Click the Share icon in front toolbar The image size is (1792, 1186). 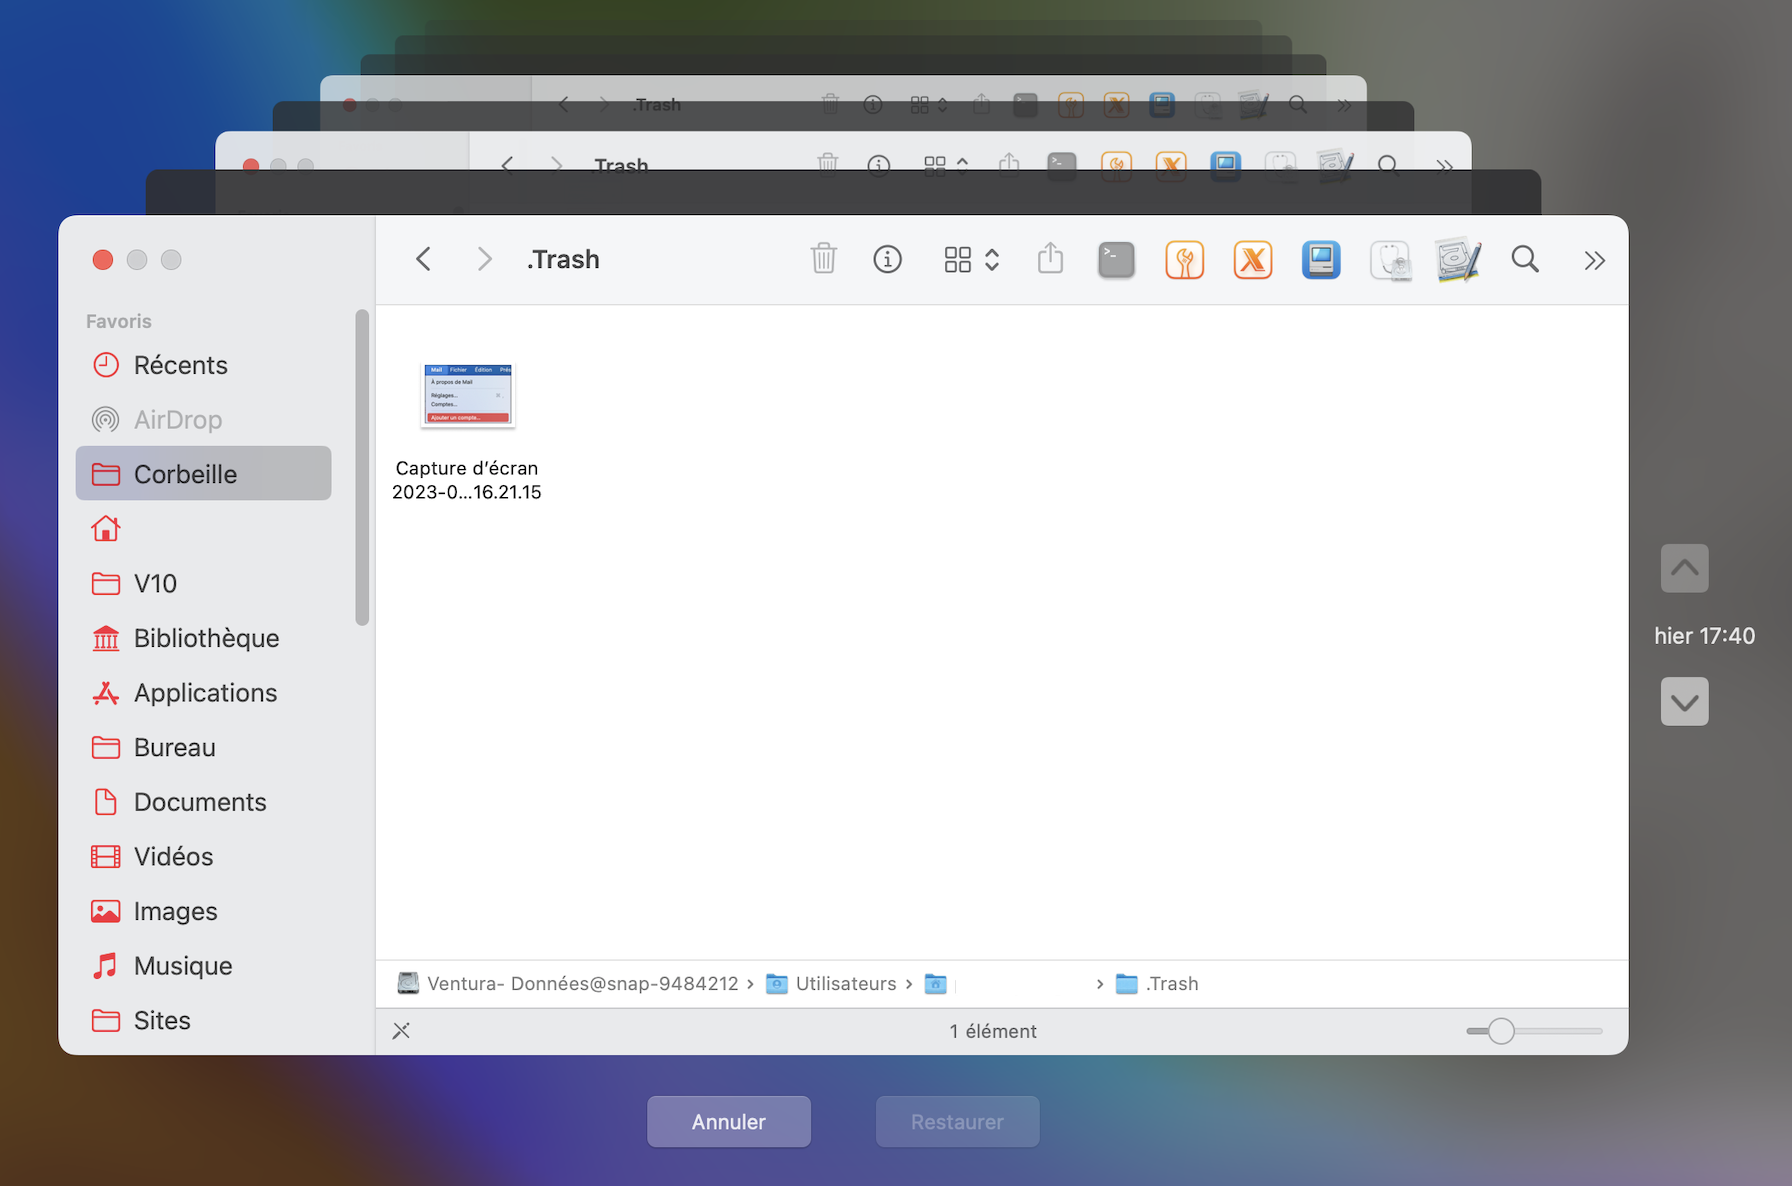tap(1050, 258)
